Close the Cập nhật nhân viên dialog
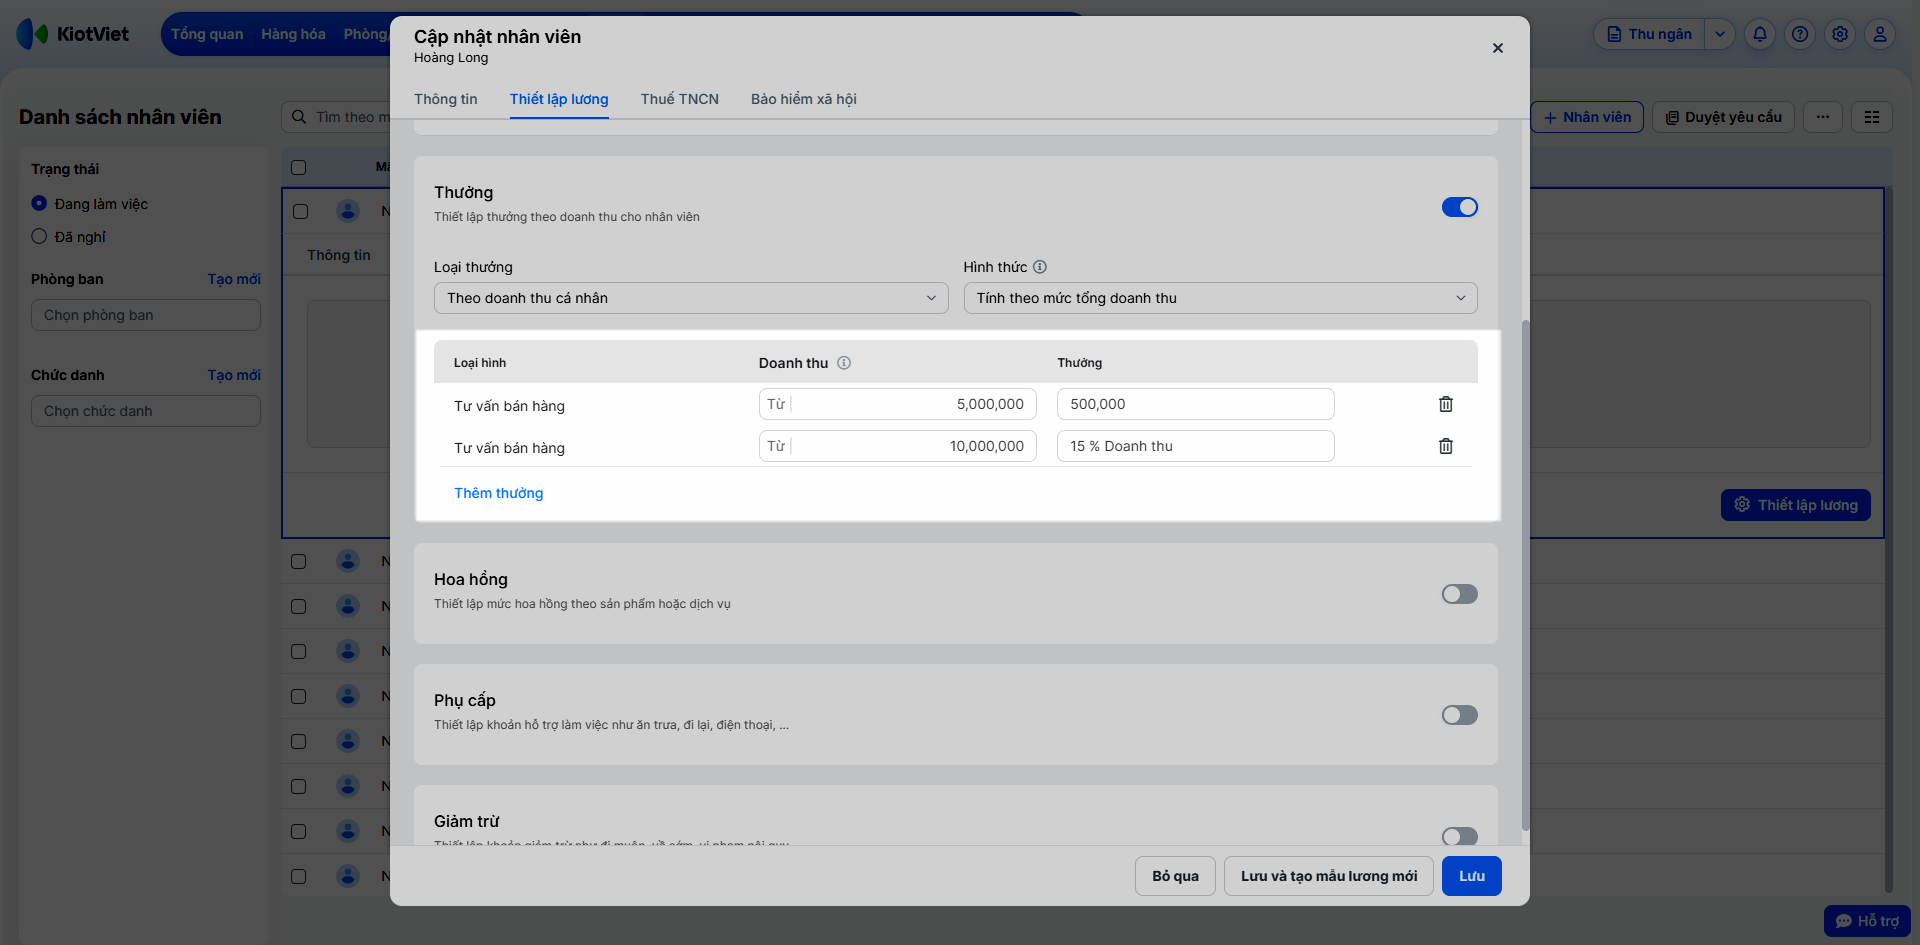1920x945 pixels. click(x=1498, y=48)
